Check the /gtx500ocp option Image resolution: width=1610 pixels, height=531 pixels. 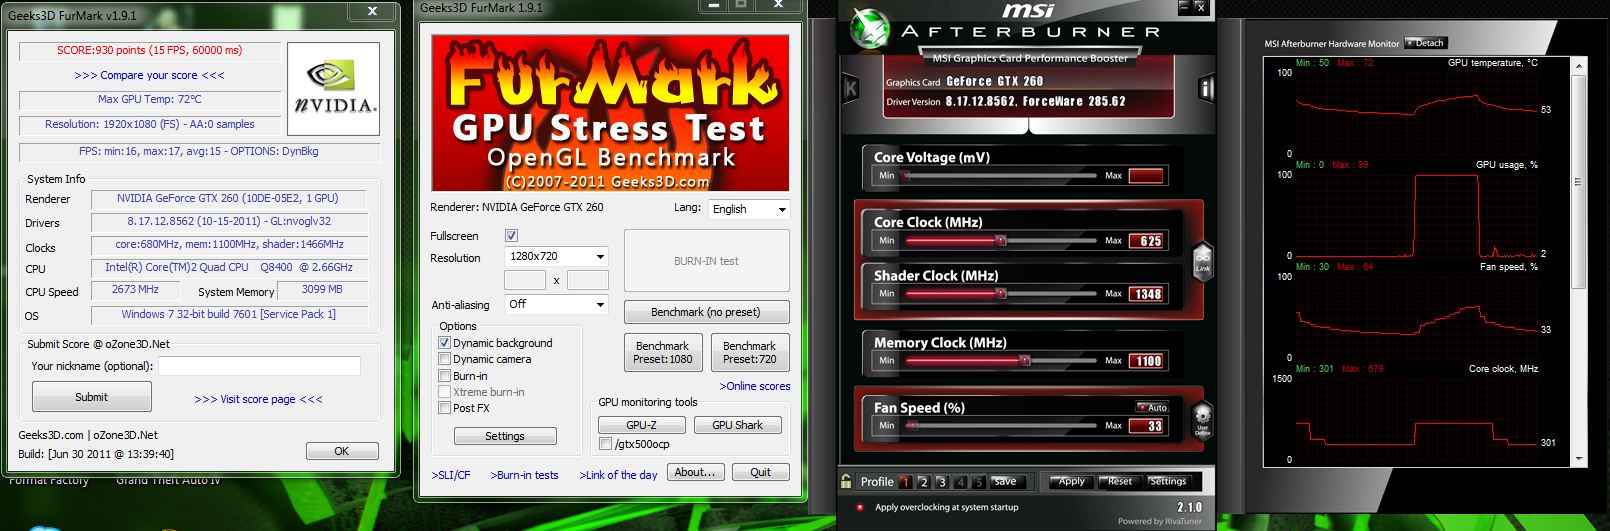[605, 444]
